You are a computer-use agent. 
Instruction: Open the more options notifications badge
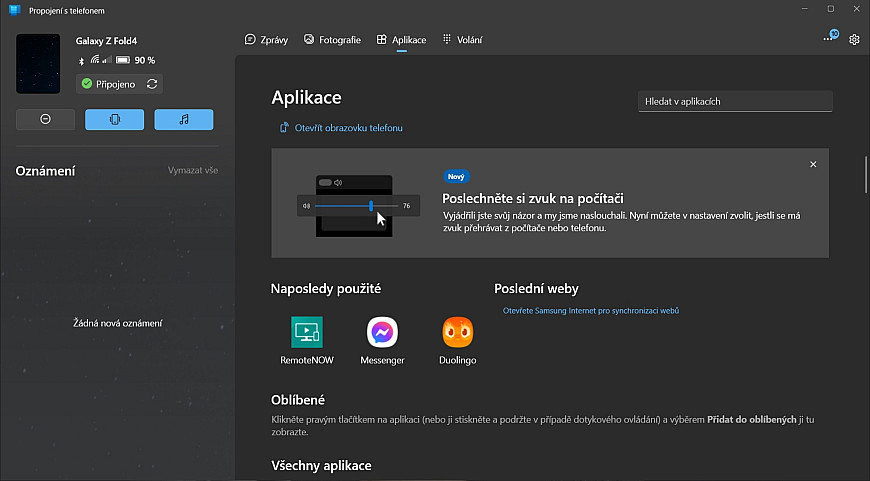pos(831,37)
